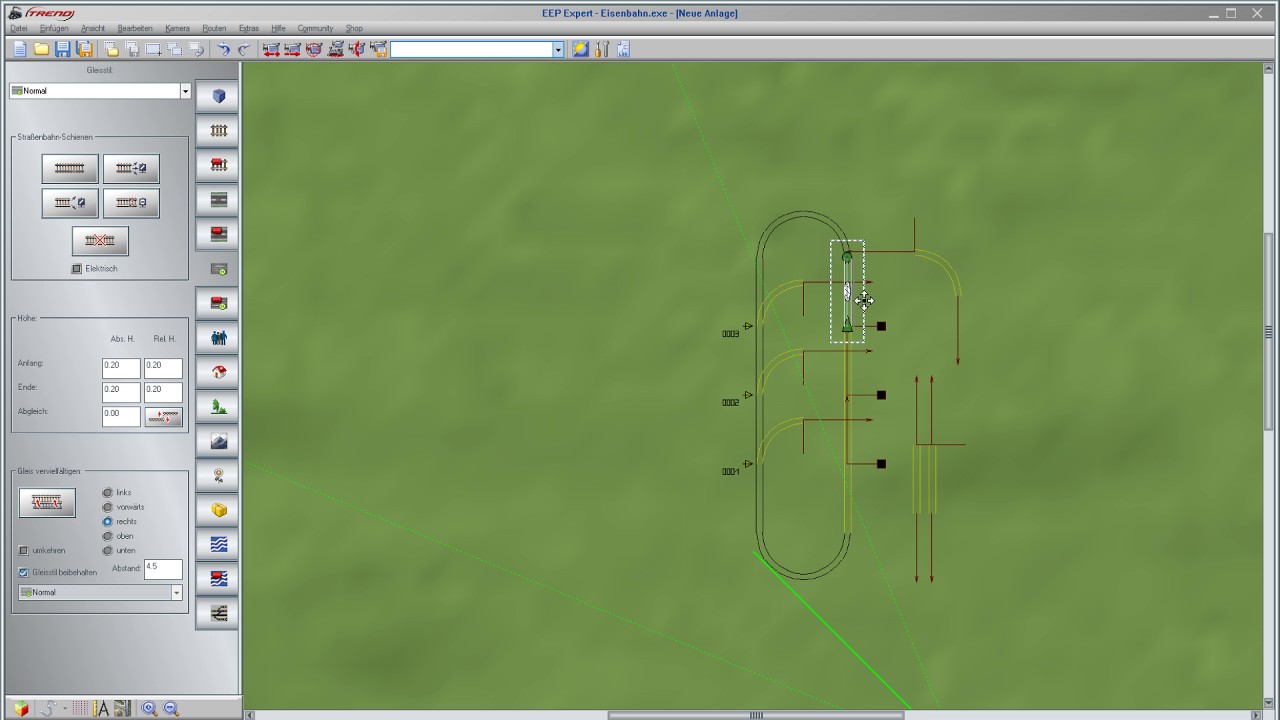Click the vertical scrollbar thumb

(1269, 331)
